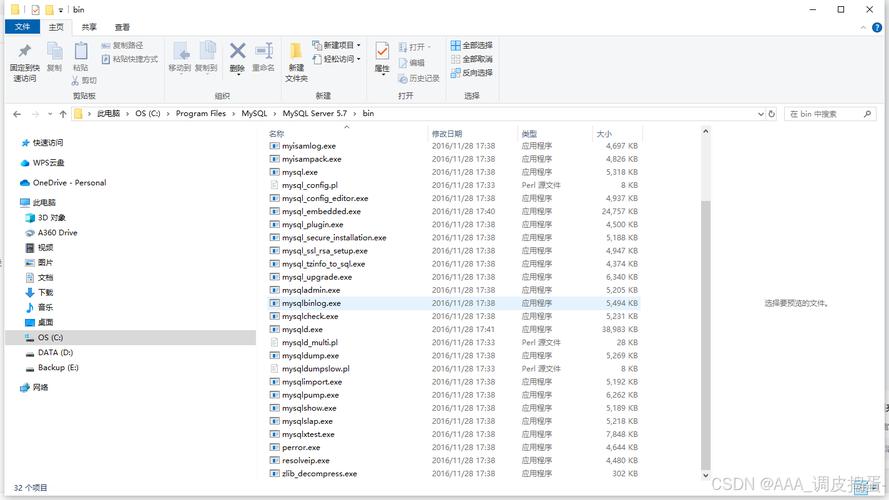Click the search magnifier icon
This screenshot has height=500, width=889.
pos(867,114)
